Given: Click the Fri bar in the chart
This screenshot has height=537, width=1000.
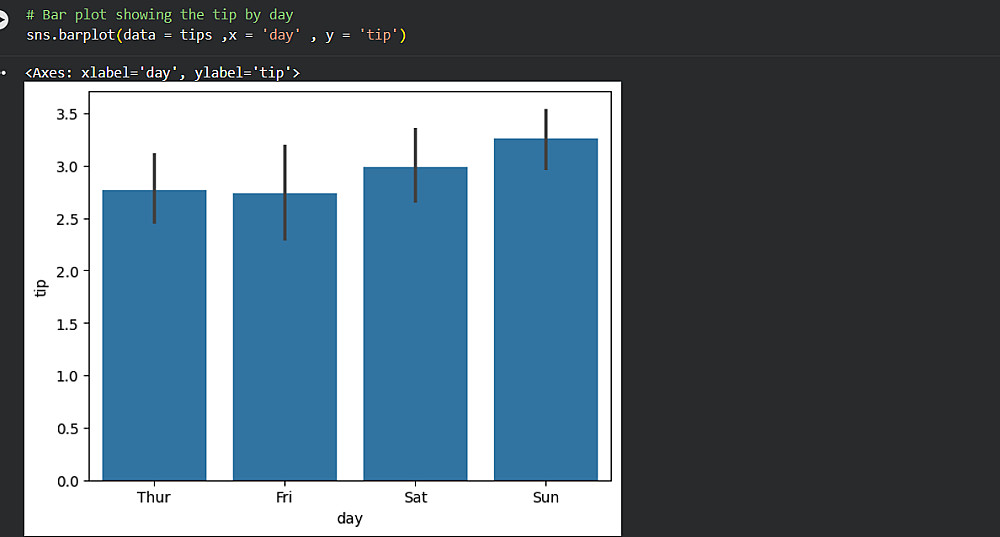Looking at the screenshot, I should coord(284,337).
